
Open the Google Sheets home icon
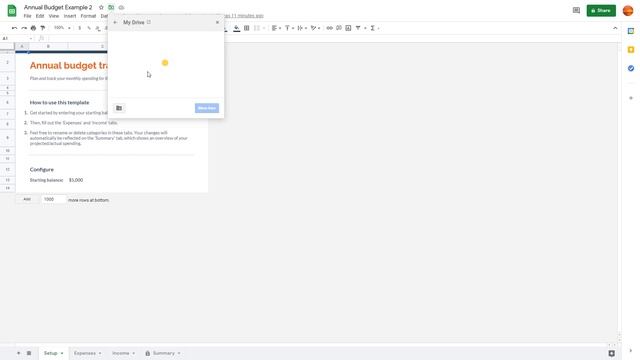(12, 11)
